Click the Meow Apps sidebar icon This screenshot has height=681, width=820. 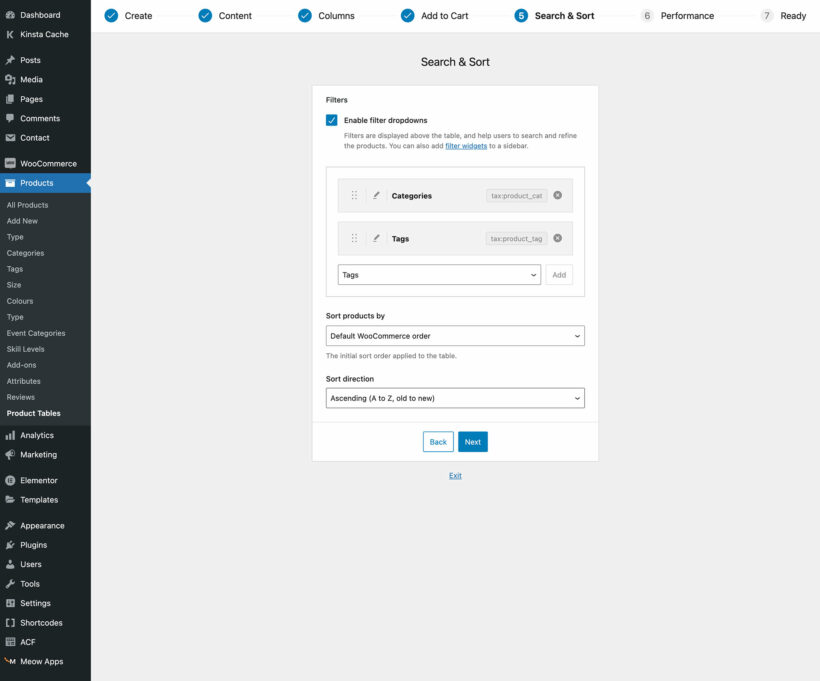(x=10, y=661)
